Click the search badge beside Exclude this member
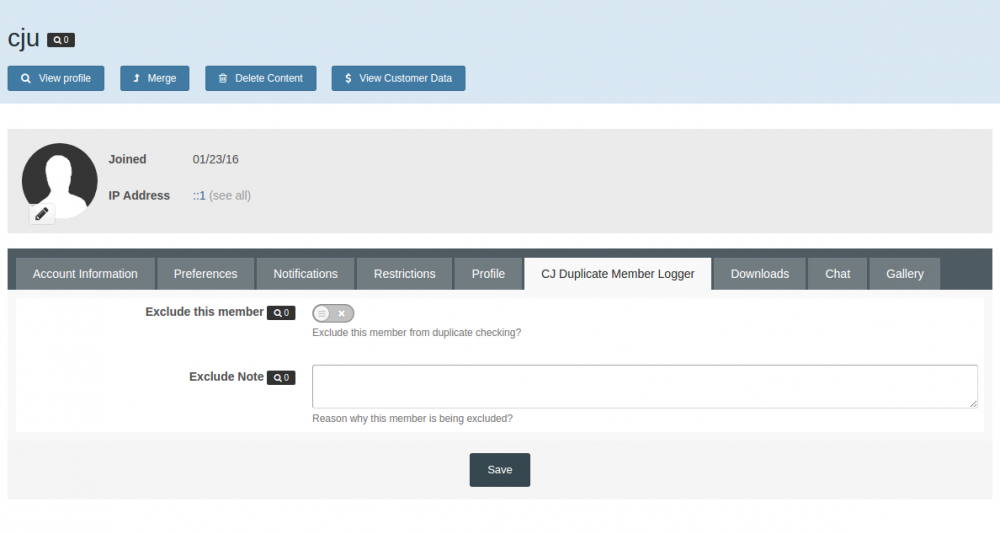 pyautogui.click(x=281, y=313)
